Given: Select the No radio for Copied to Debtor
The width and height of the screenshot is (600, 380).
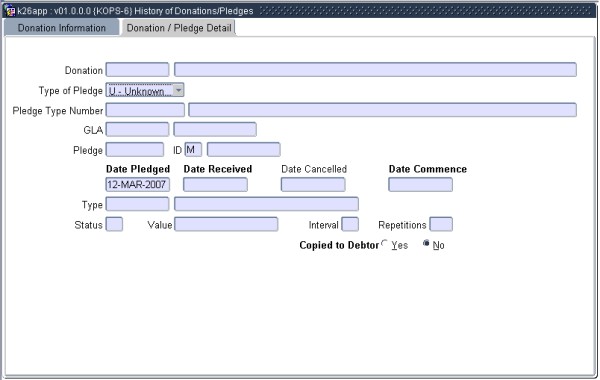Looking at the screenshot, I should (426, 243).
